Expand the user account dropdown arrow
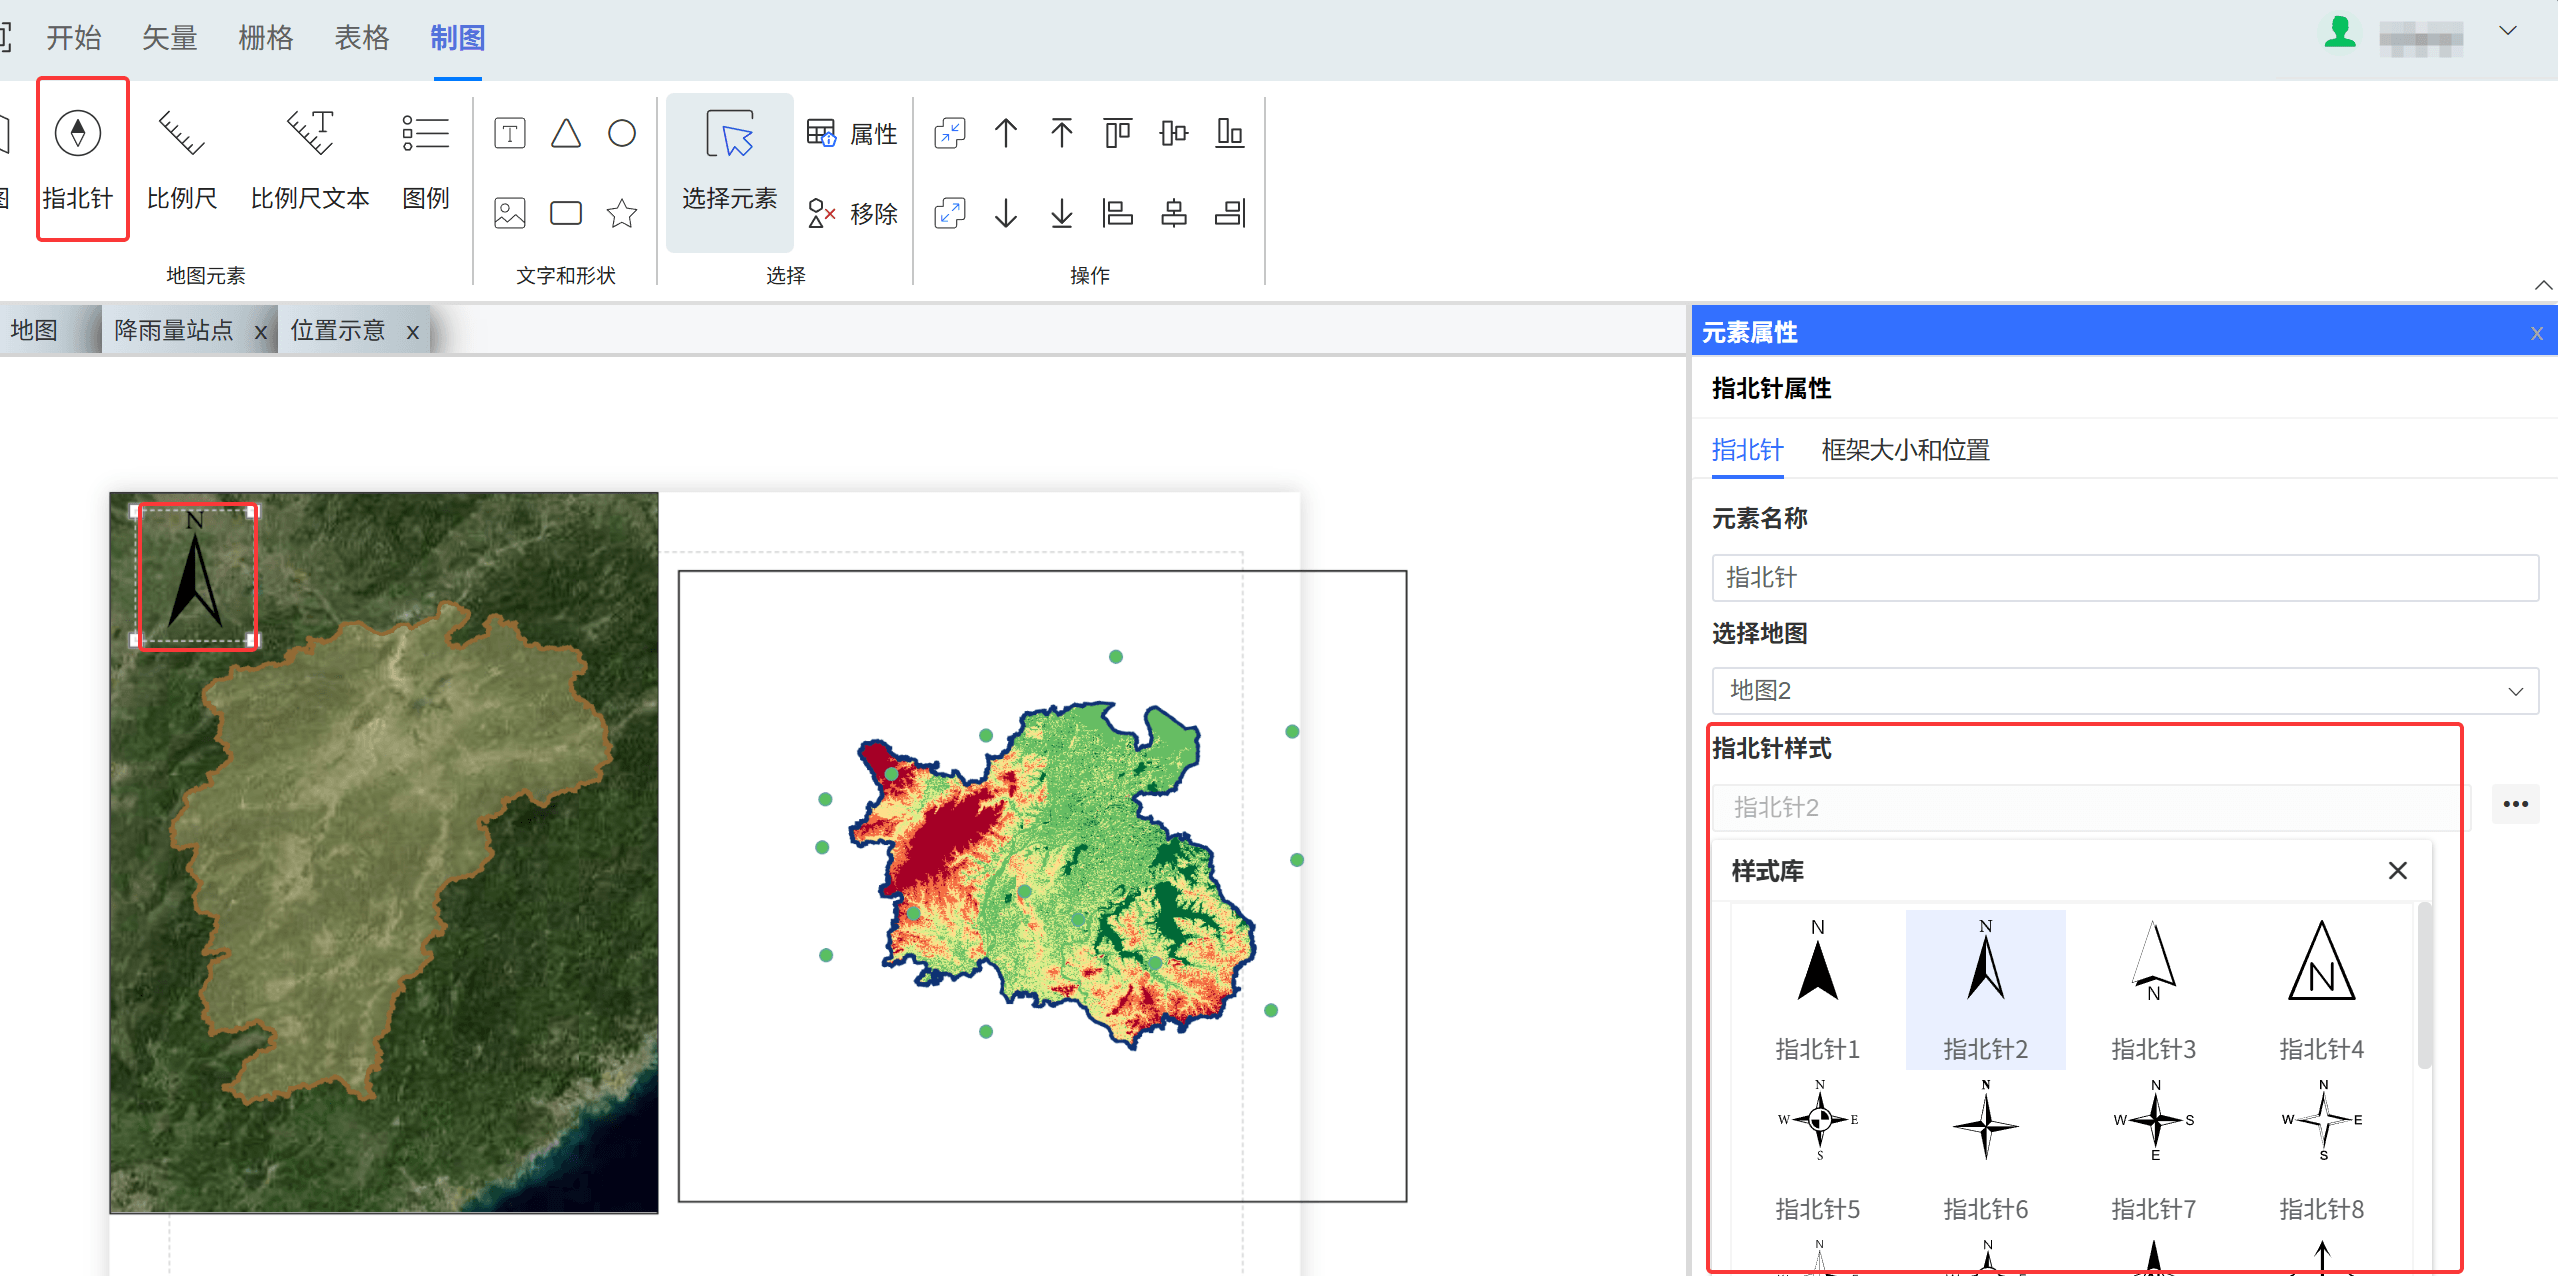 2507,32
